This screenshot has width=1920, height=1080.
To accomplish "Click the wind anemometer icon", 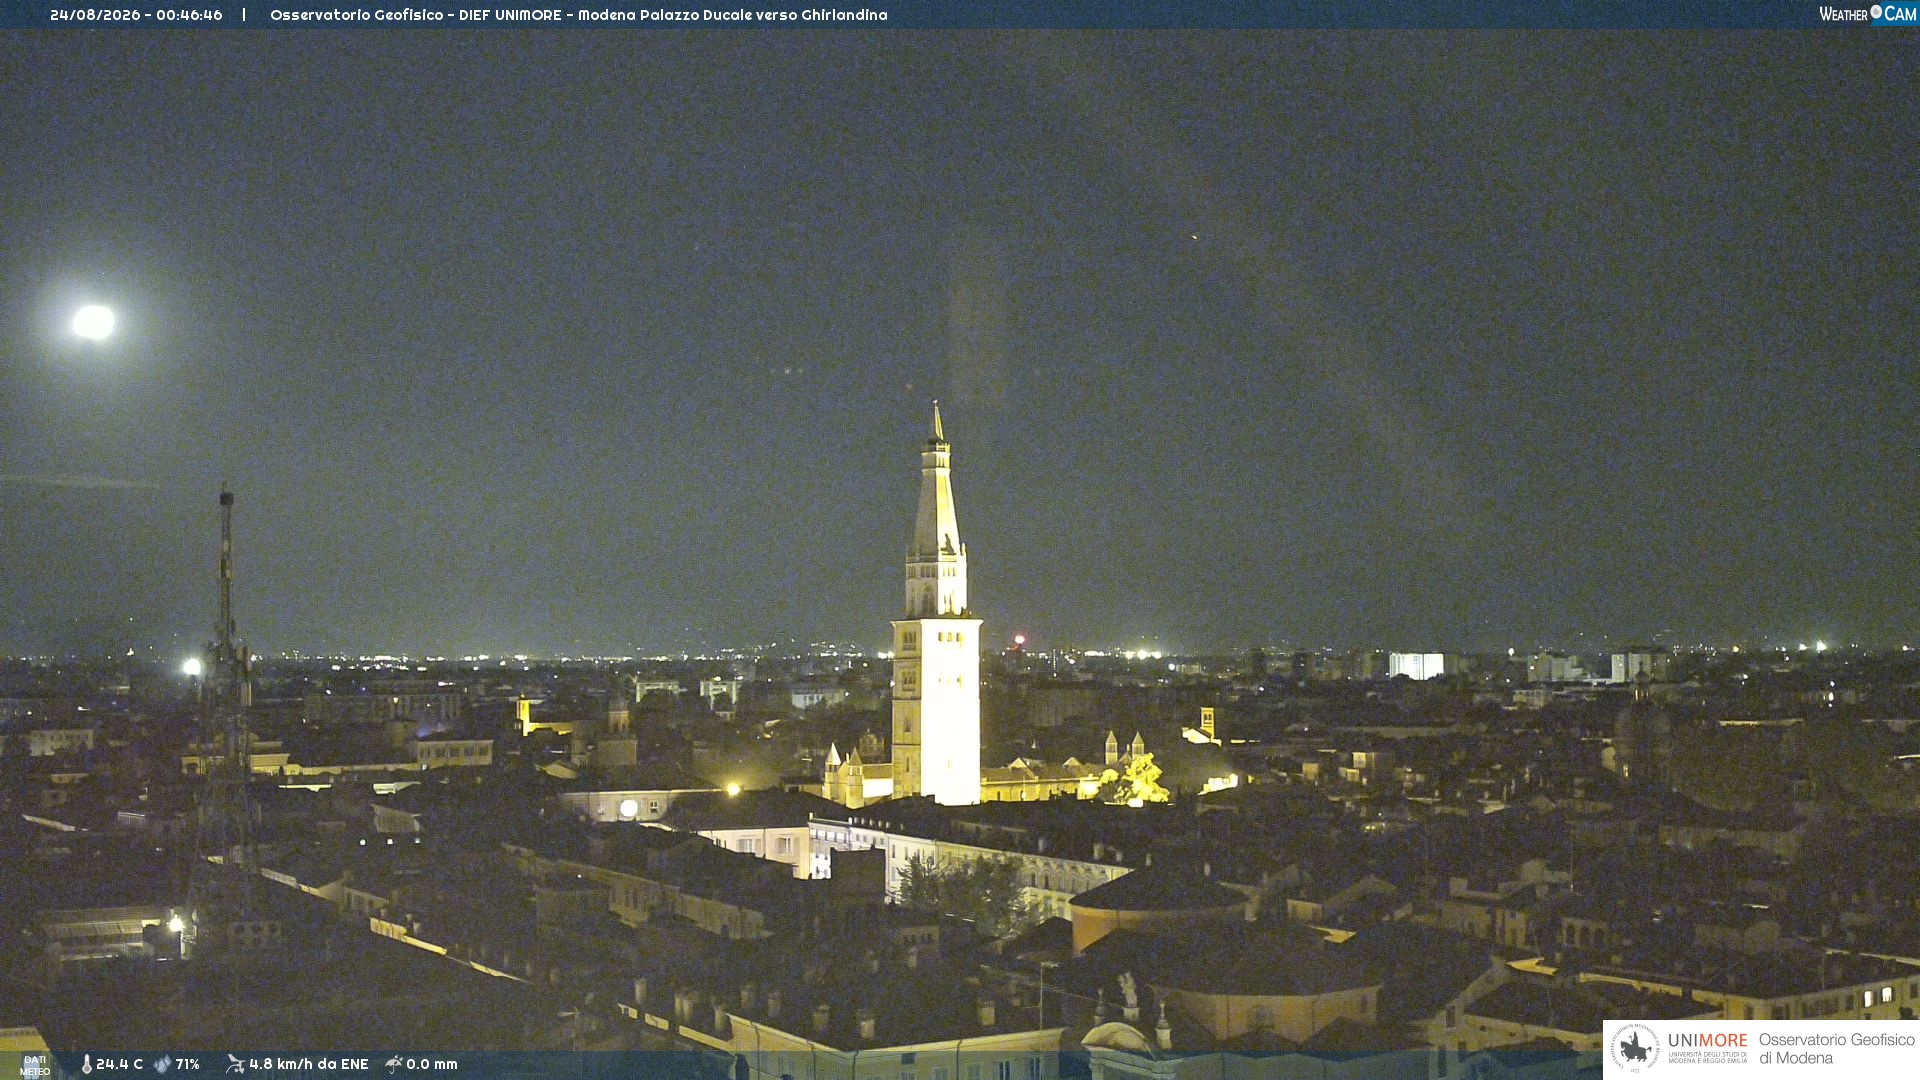I will point(235,1064).
